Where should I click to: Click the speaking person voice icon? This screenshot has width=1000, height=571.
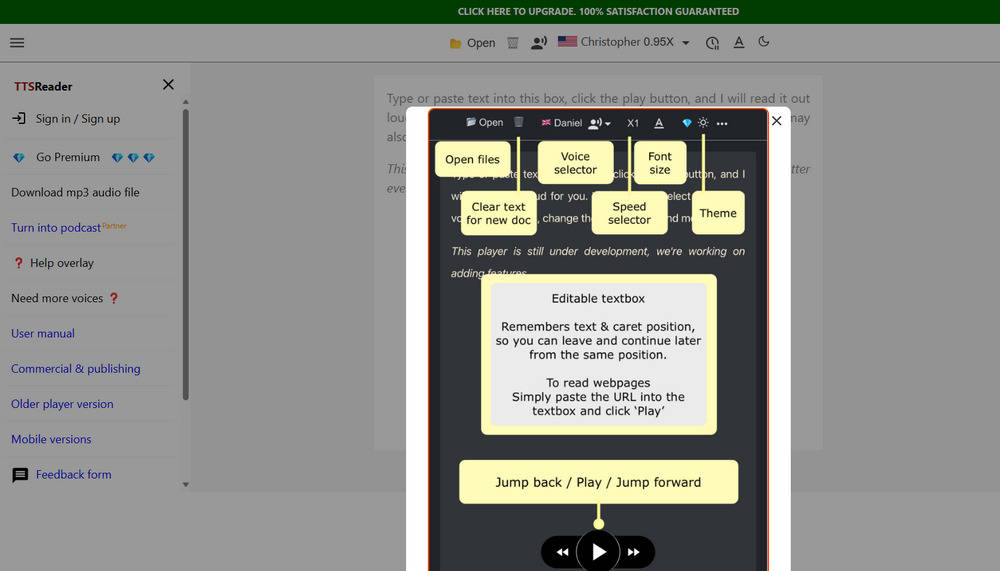click(539, 43)
